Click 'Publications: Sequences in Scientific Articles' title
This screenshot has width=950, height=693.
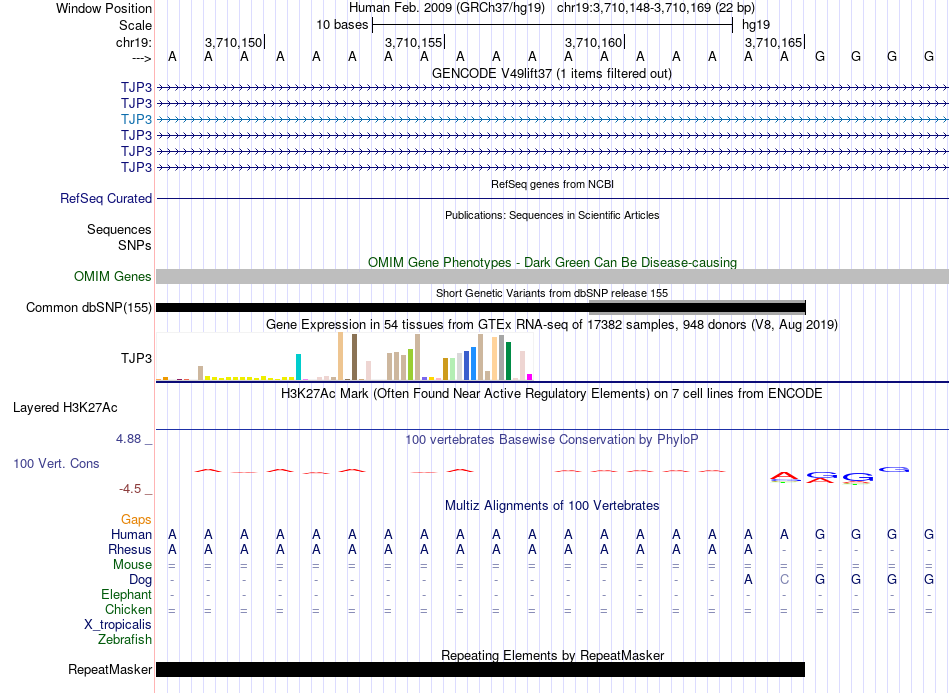point(552,215)
